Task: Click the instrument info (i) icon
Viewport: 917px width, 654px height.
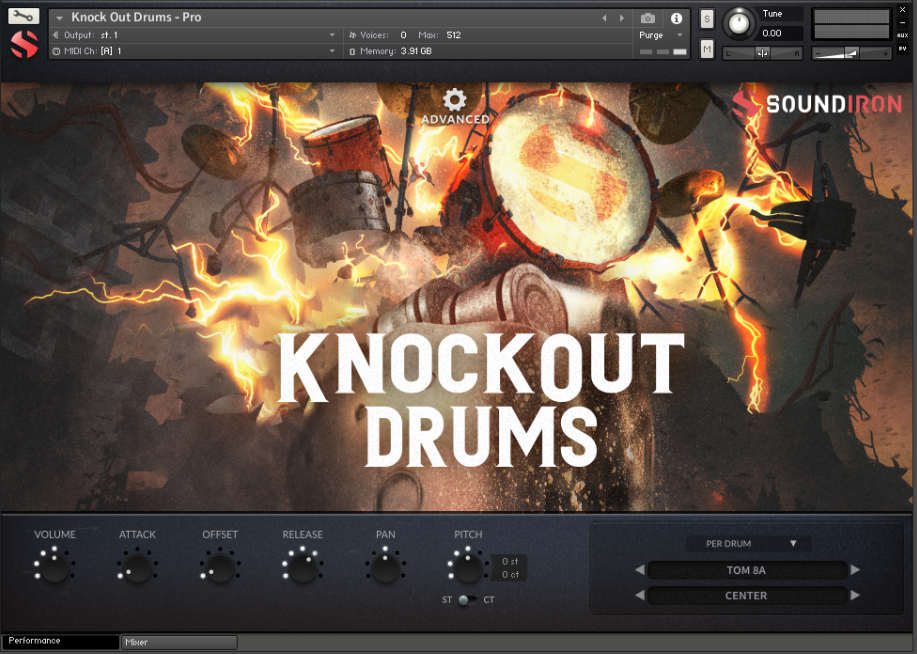Action: [674, 17]
